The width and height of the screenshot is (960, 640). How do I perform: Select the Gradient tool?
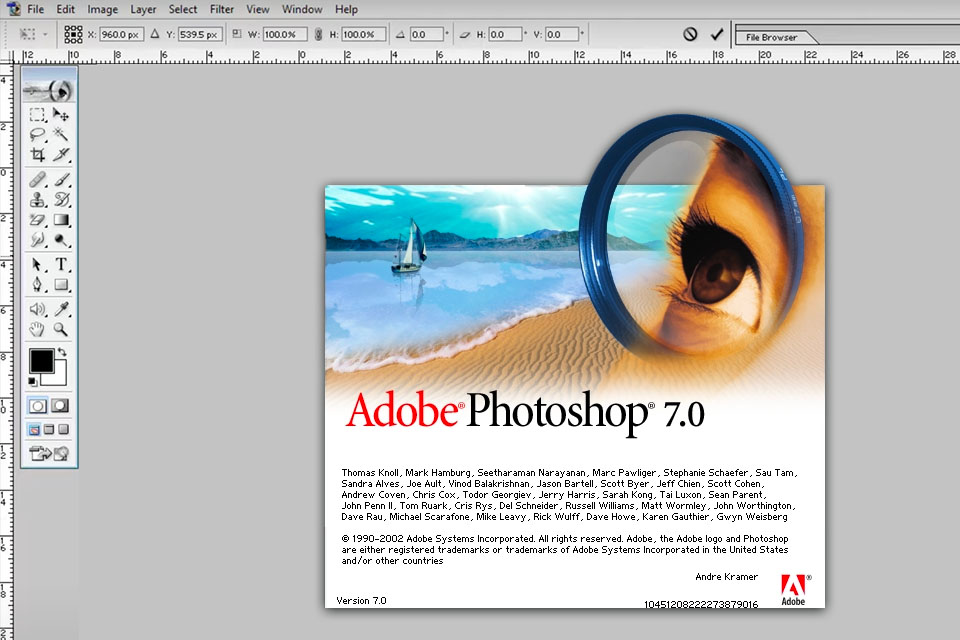point(61,219)
